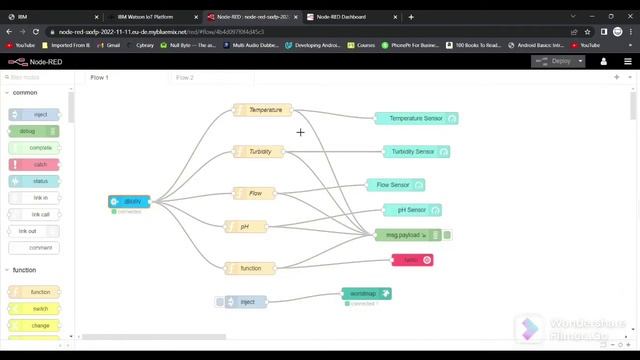640x360 pixels.
Task: Select the link in palette node
Action: point(34,198)
